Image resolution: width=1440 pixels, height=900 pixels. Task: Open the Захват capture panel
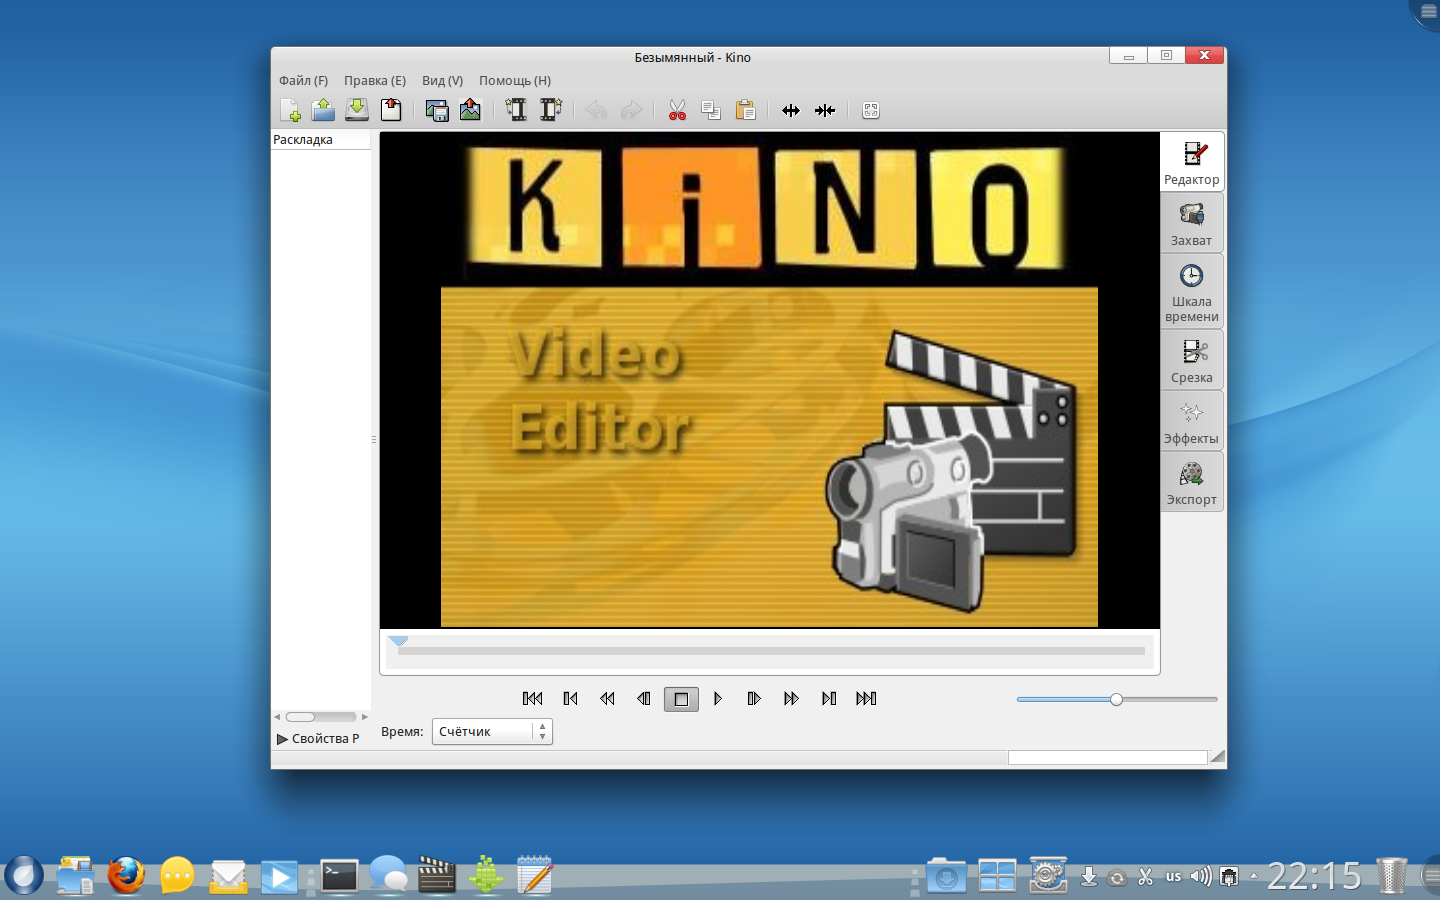pos(1191,223)
